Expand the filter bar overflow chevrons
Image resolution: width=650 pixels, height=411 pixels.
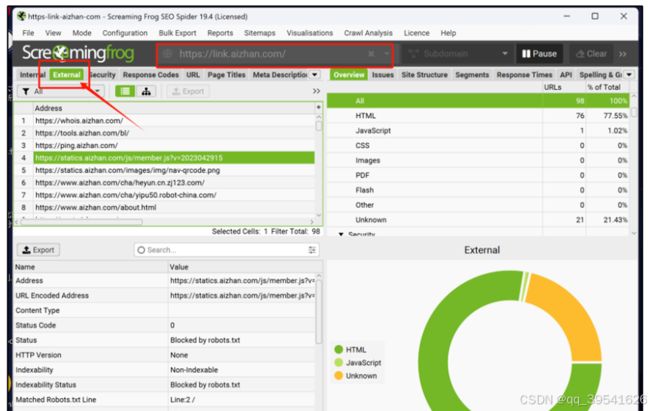pyautogui.click(x=316, y=91)
